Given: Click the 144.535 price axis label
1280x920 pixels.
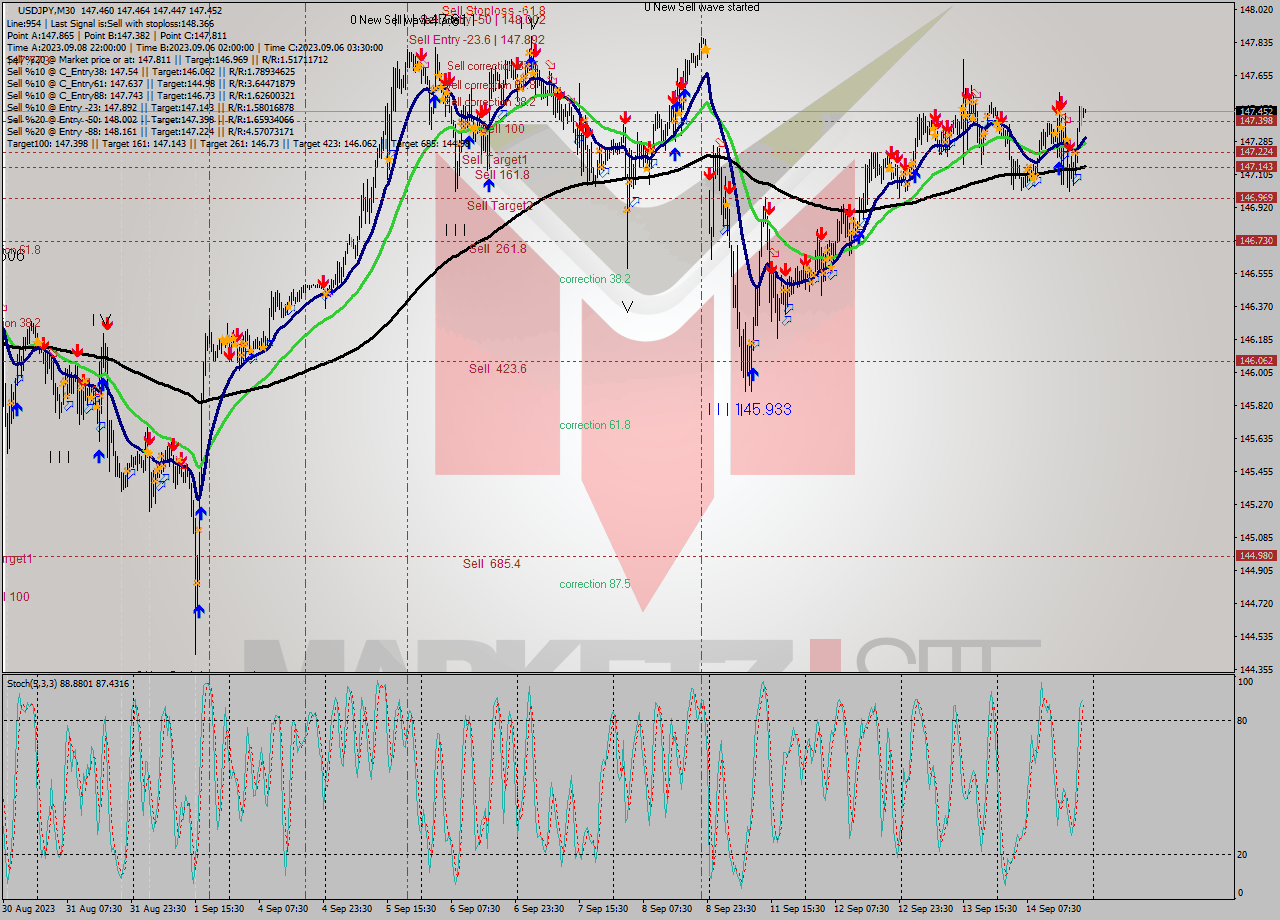Looking at the screenshot, I should click(1256, 636).
